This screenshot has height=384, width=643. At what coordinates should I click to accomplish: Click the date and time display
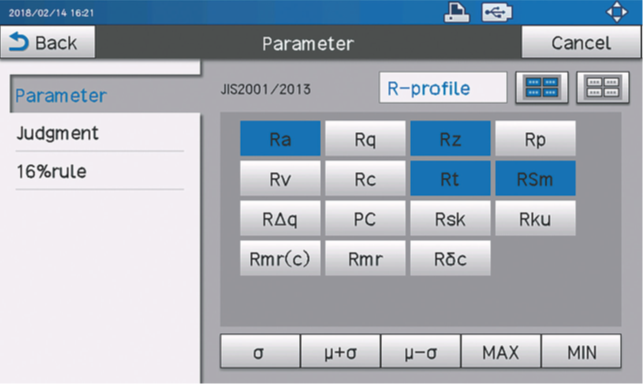[51, 13]
